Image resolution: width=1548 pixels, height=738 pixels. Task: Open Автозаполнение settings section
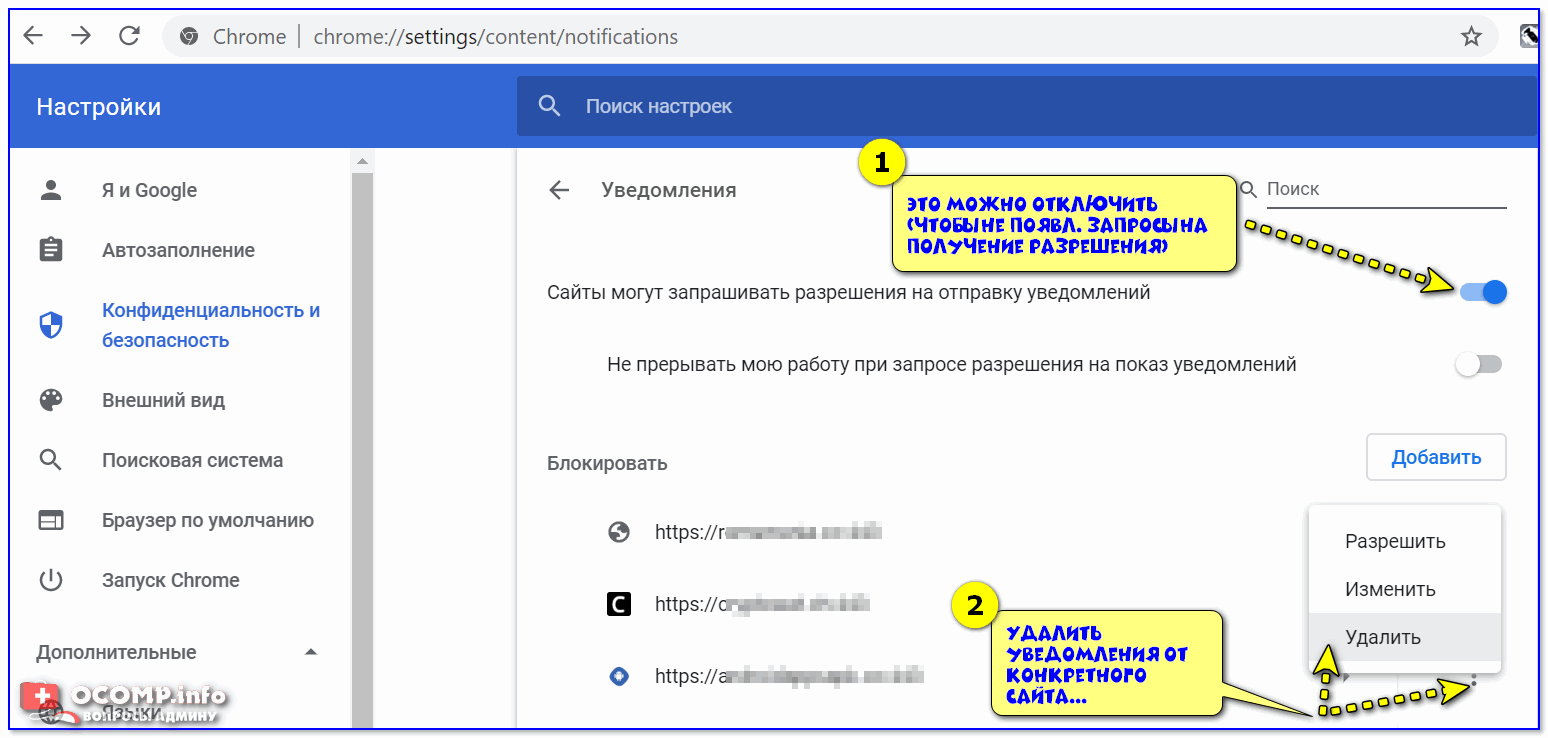click(x=178, y=250)
